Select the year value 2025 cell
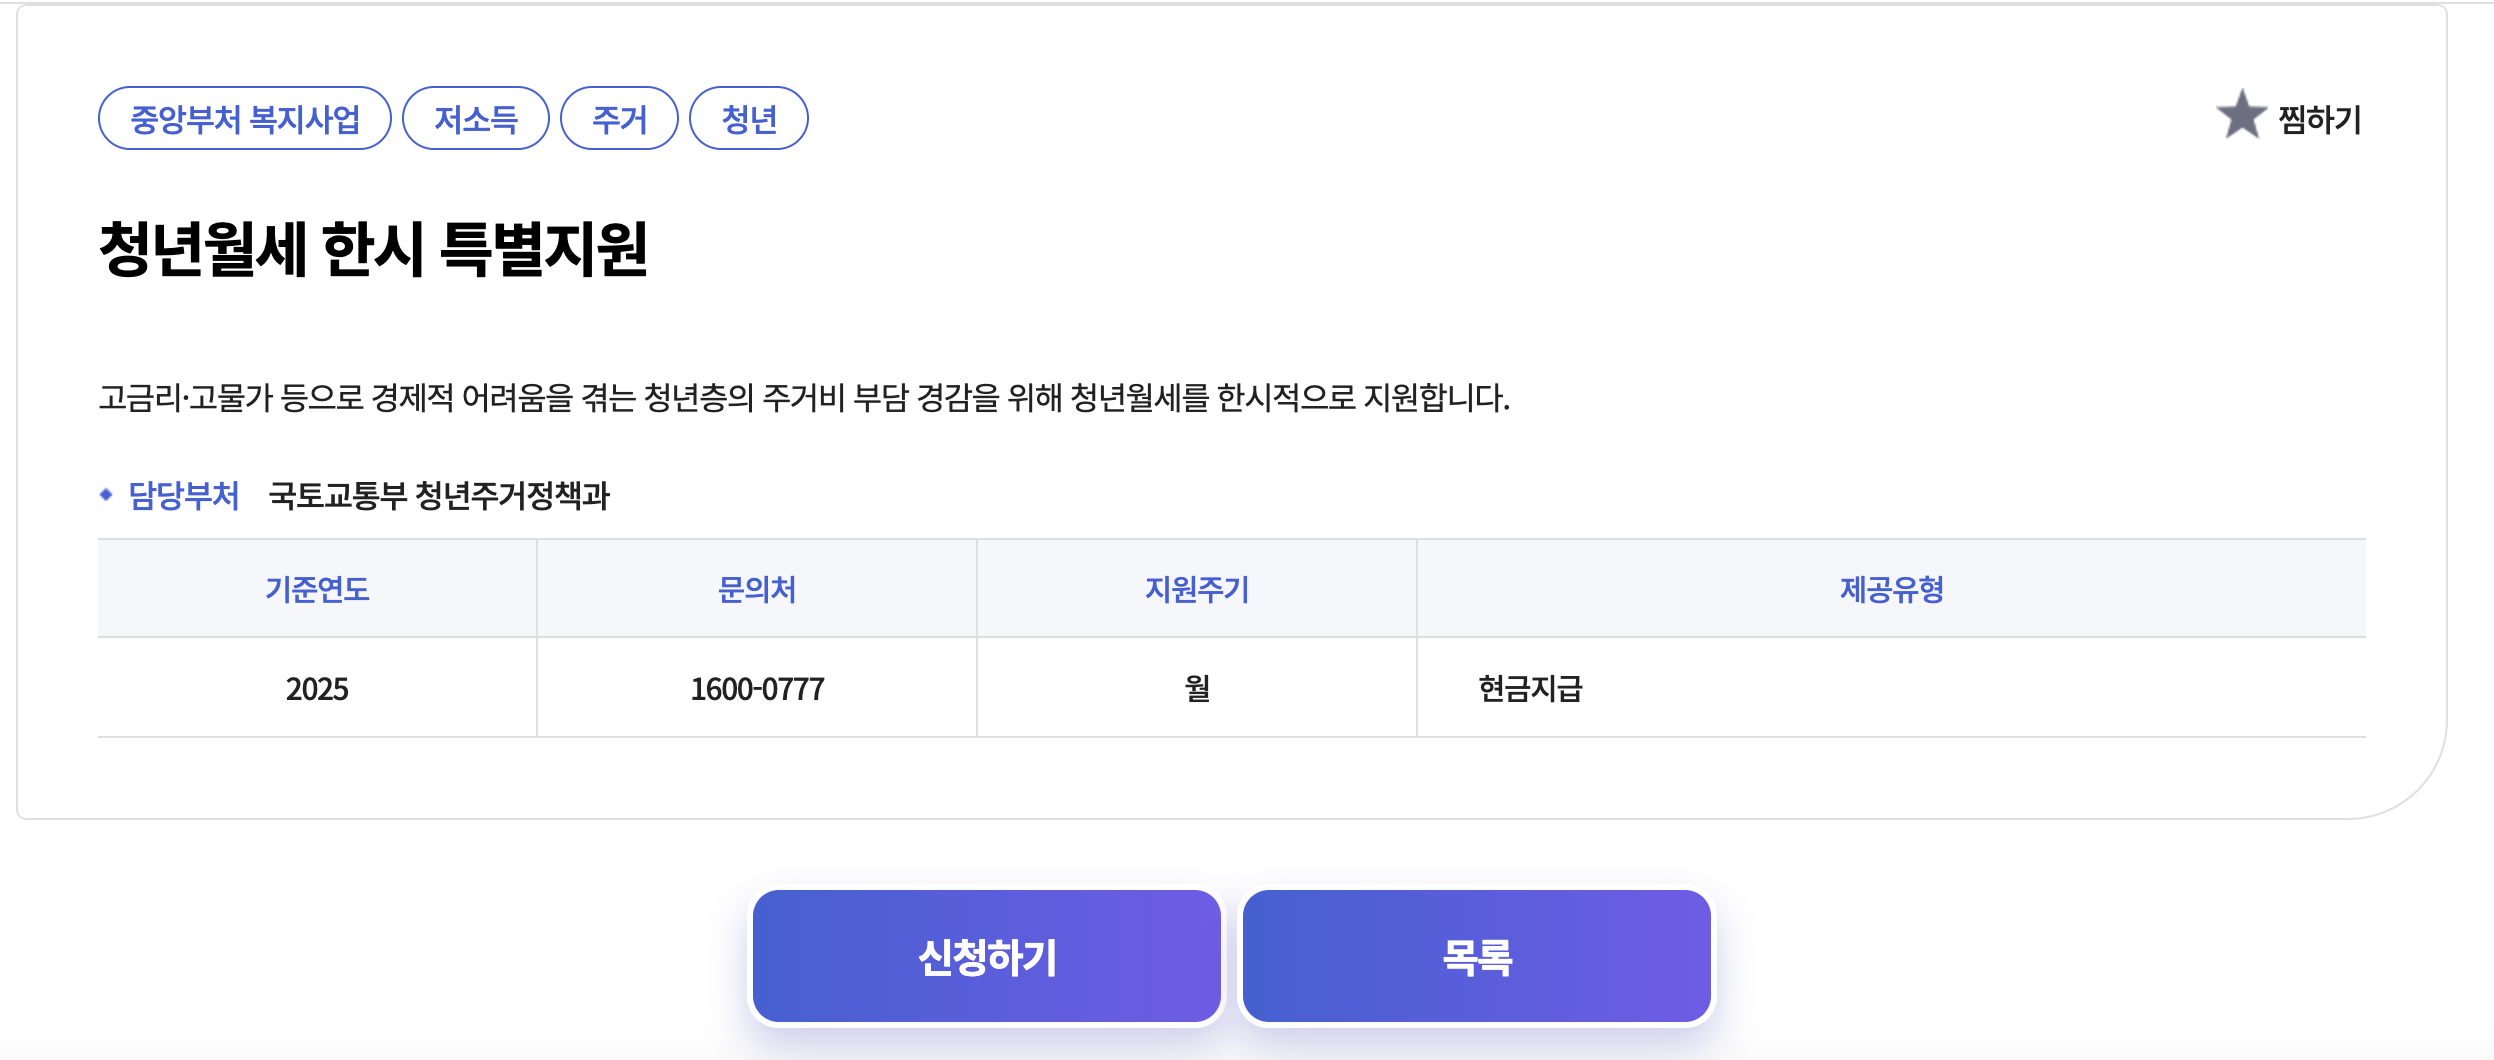 pos(317,687)
